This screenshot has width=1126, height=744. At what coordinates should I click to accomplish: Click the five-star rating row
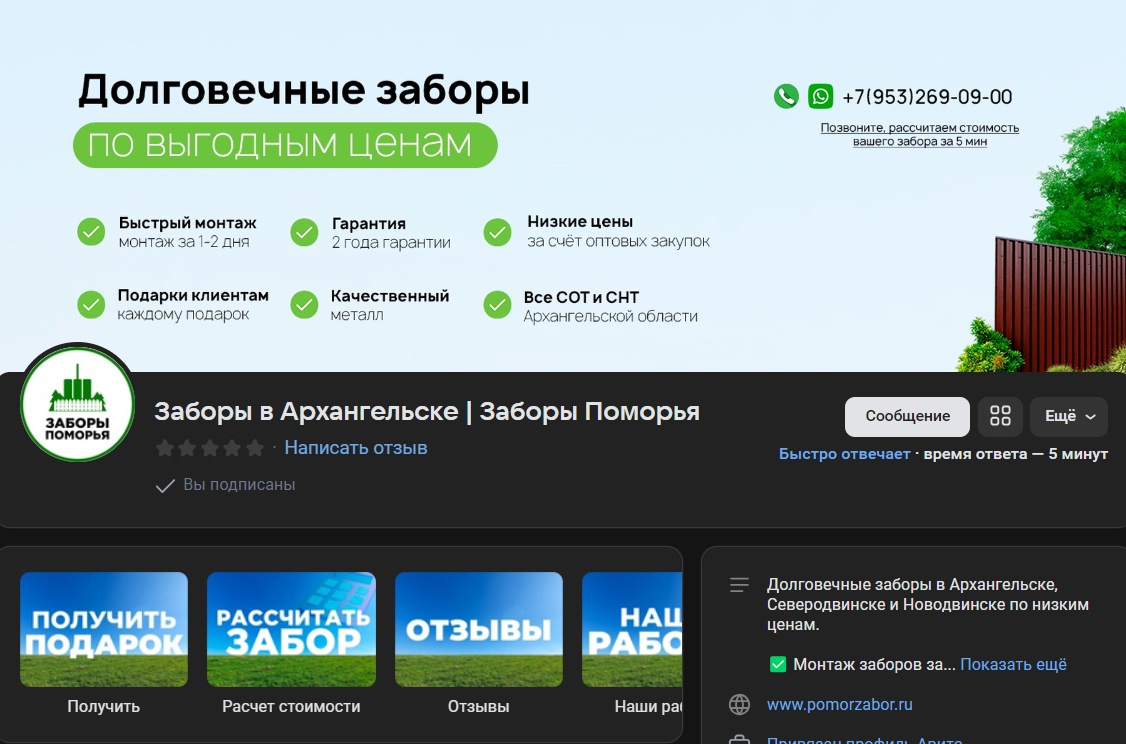click(x=210, y=448)
